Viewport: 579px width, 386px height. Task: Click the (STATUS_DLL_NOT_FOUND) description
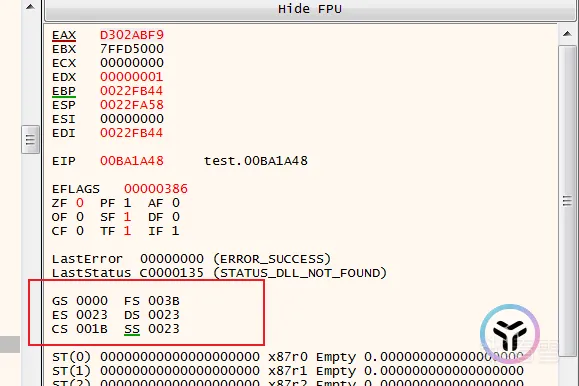(300, 273)
